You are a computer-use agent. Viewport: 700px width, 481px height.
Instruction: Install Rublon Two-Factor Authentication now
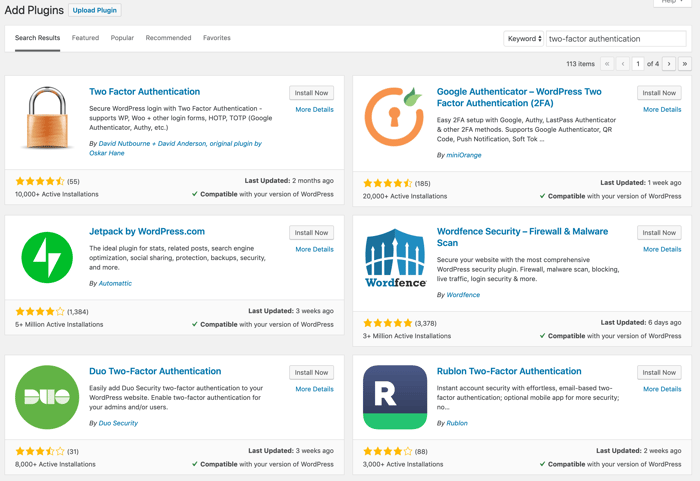[x=659, y=372]
